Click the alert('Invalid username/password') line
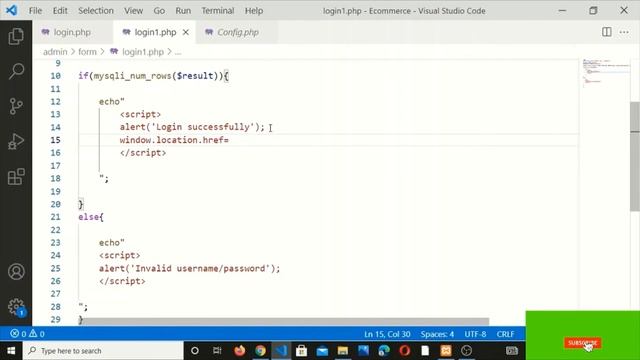The image size is (640, 360). pos(189,268)
